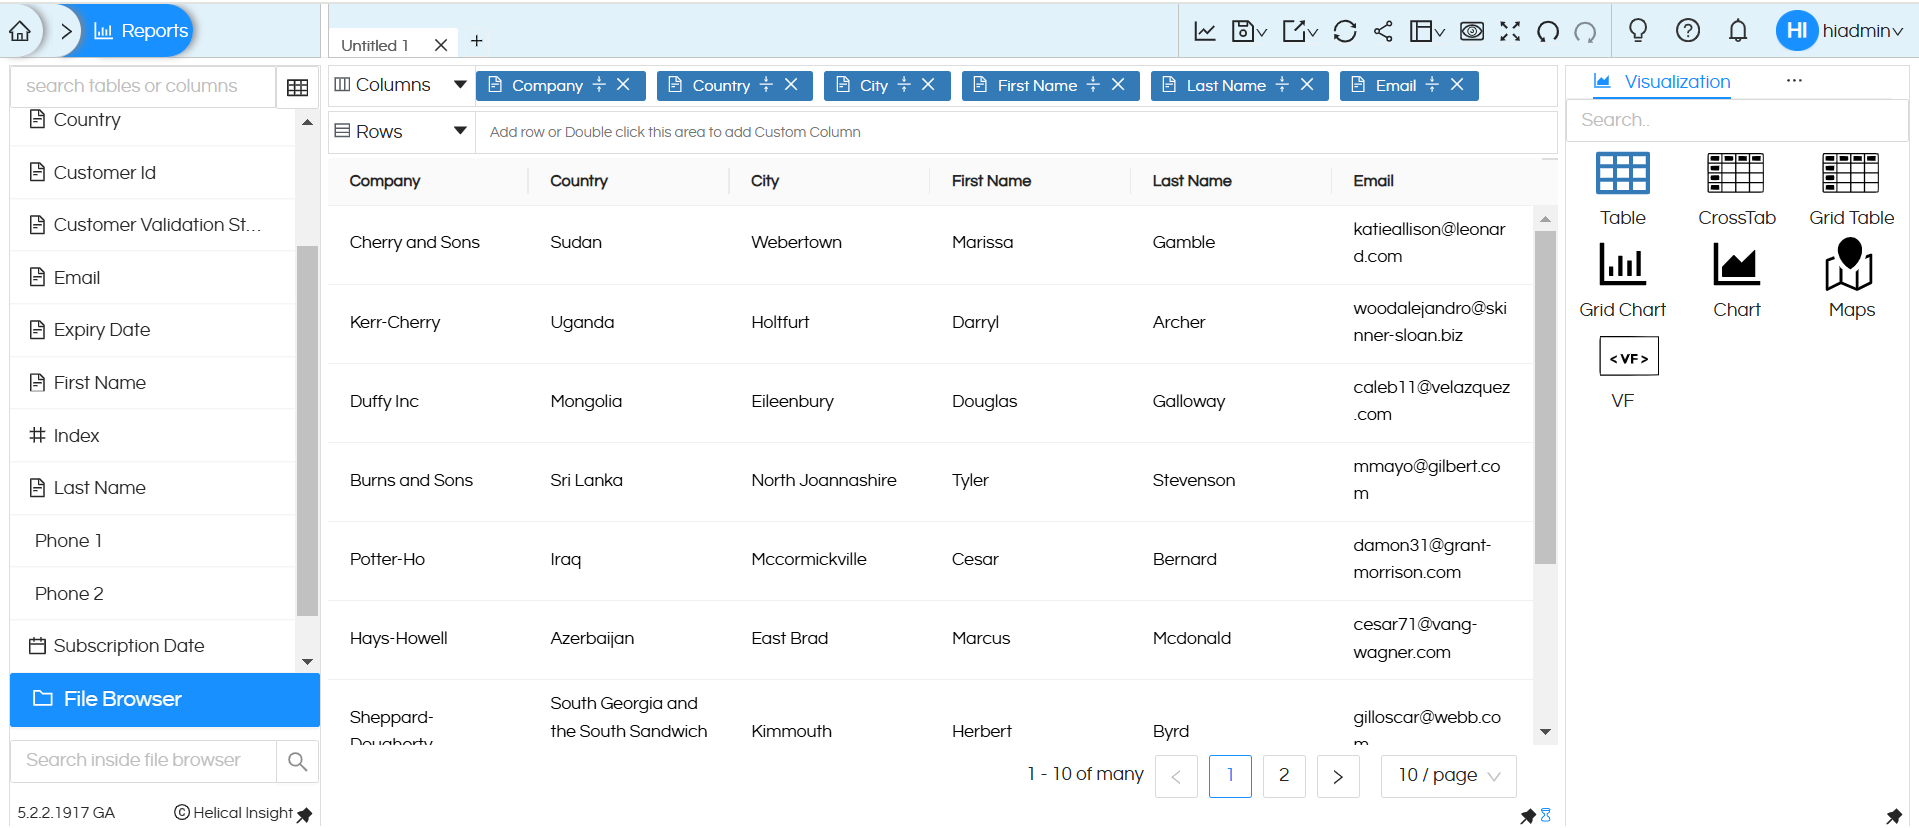
Task: Click the pin icon next to Helical Insight
Action: click(305, 815)
